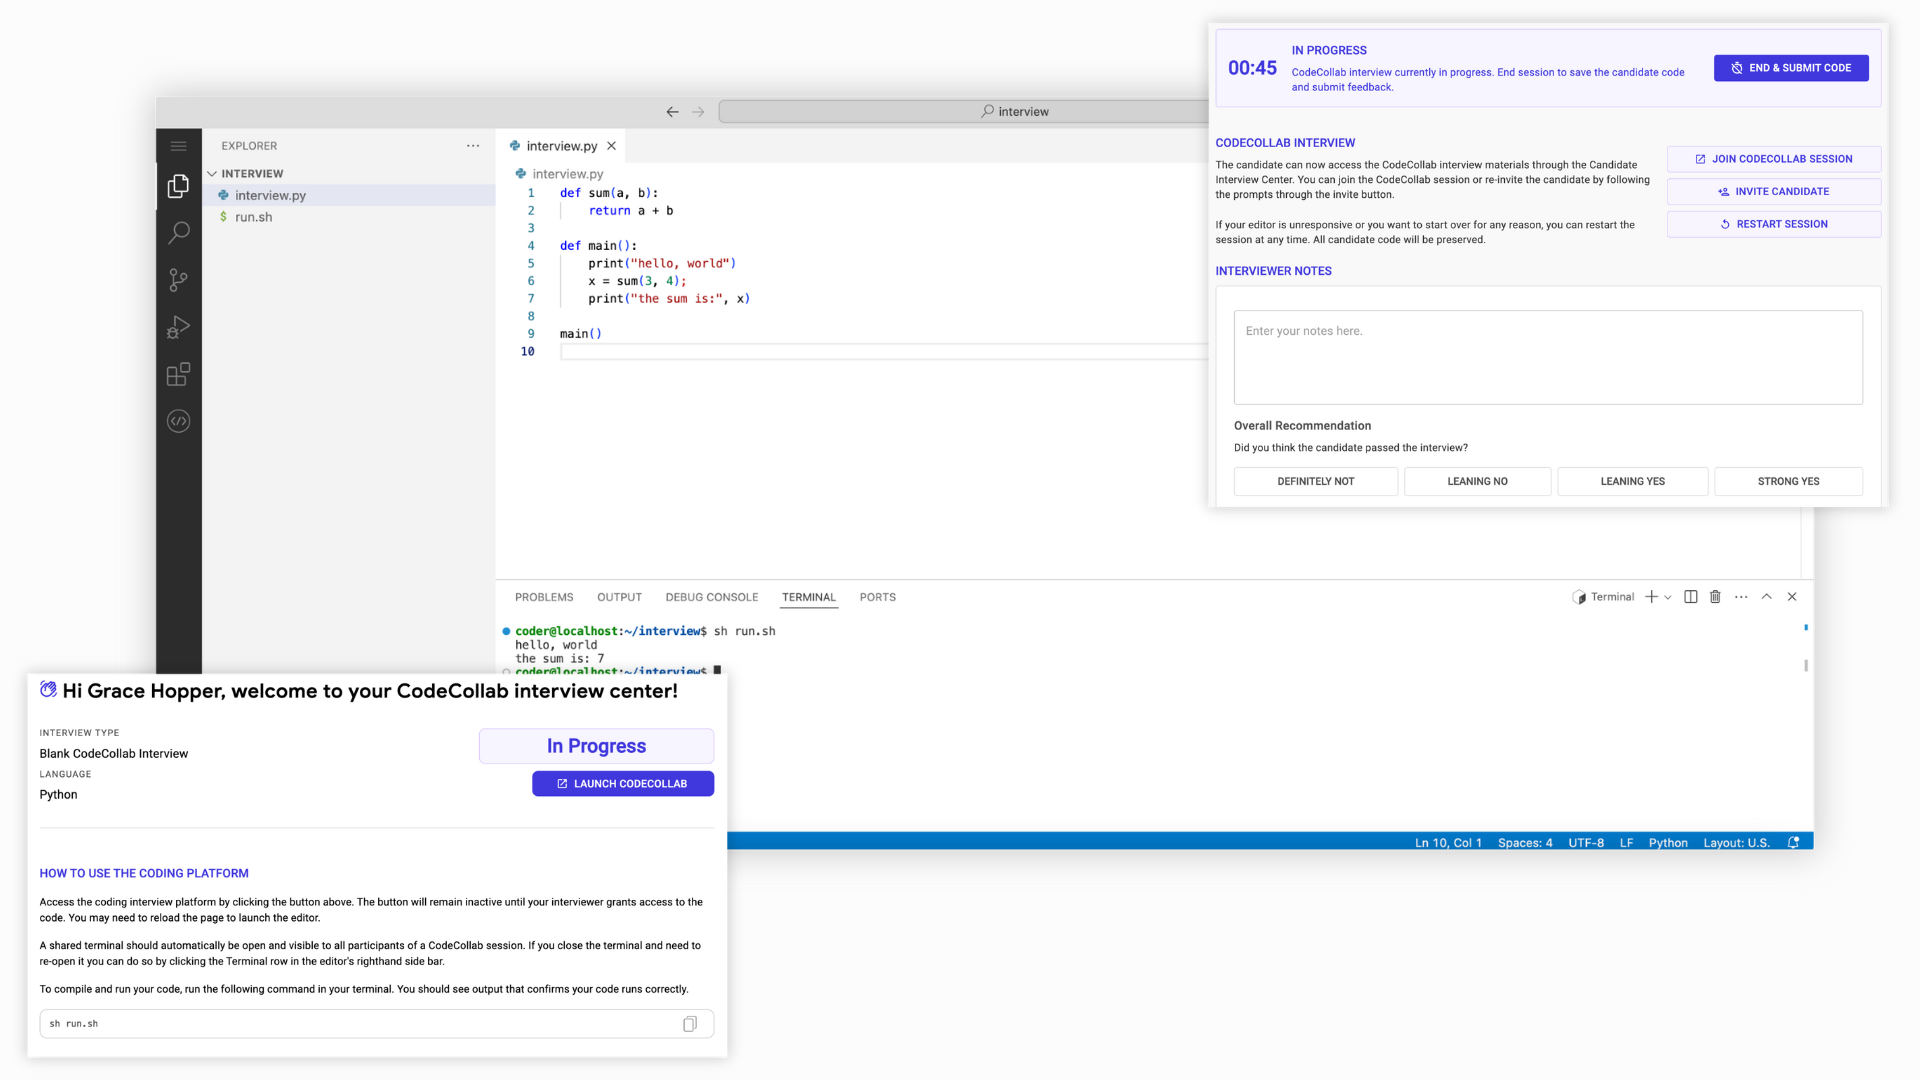Image resolution: width=1920 pixels, height=1080 pixels.
Task: Select the Definitely Not recommendation
Action: 1315,481
